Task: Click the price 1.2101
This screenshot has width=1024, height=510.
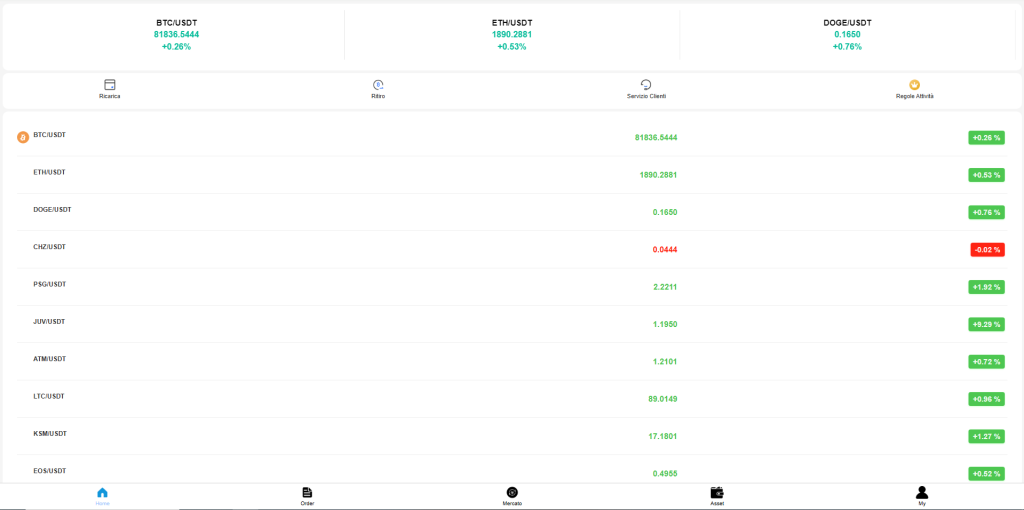Action: point(665,361)
